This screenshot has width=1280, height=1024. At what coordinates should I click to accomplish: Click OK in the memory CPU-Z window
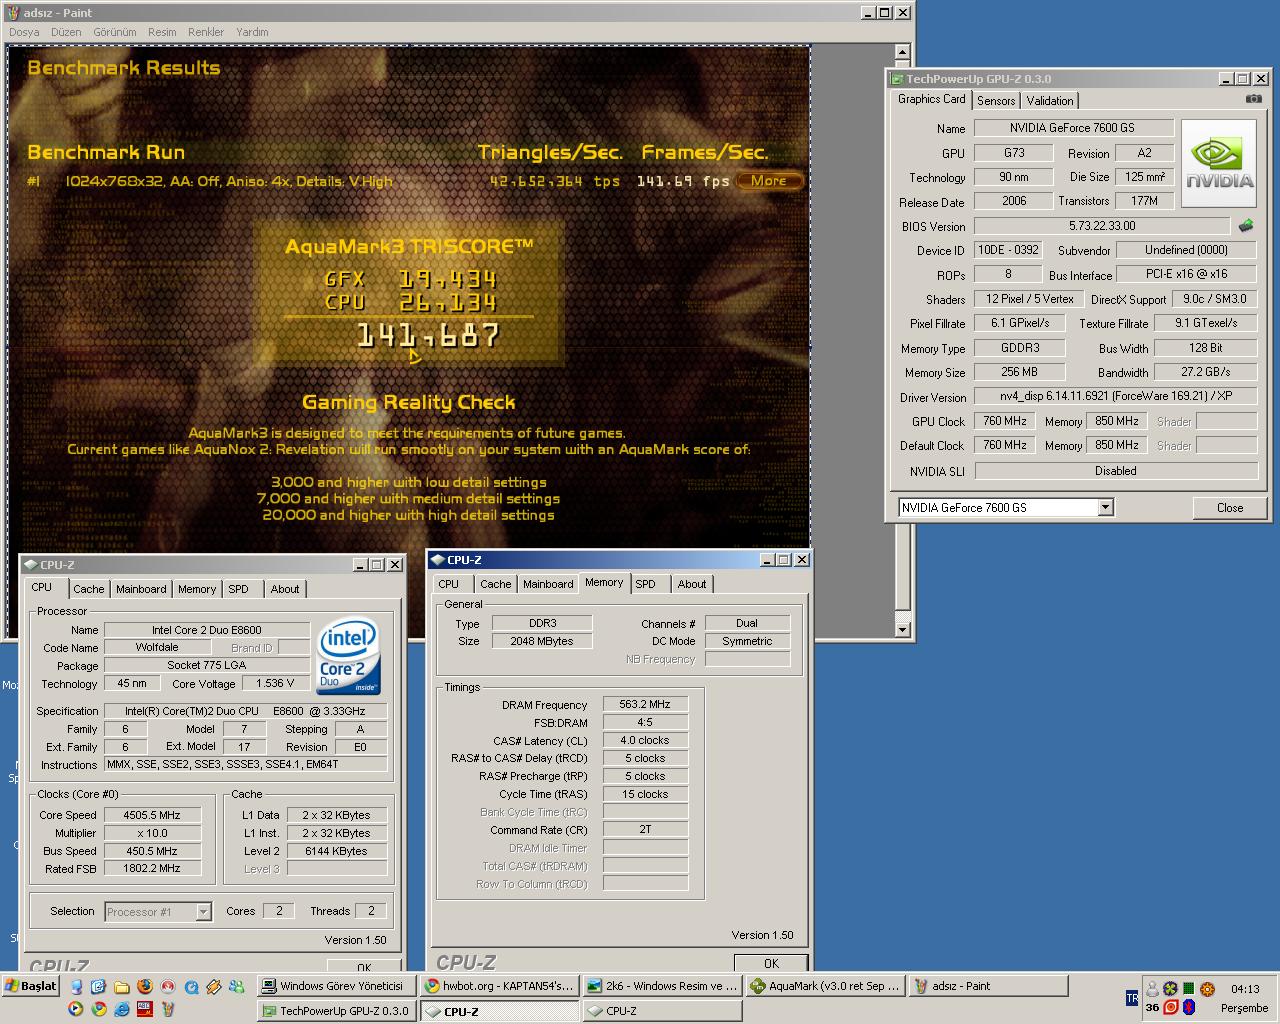click(x=771, y=963)
